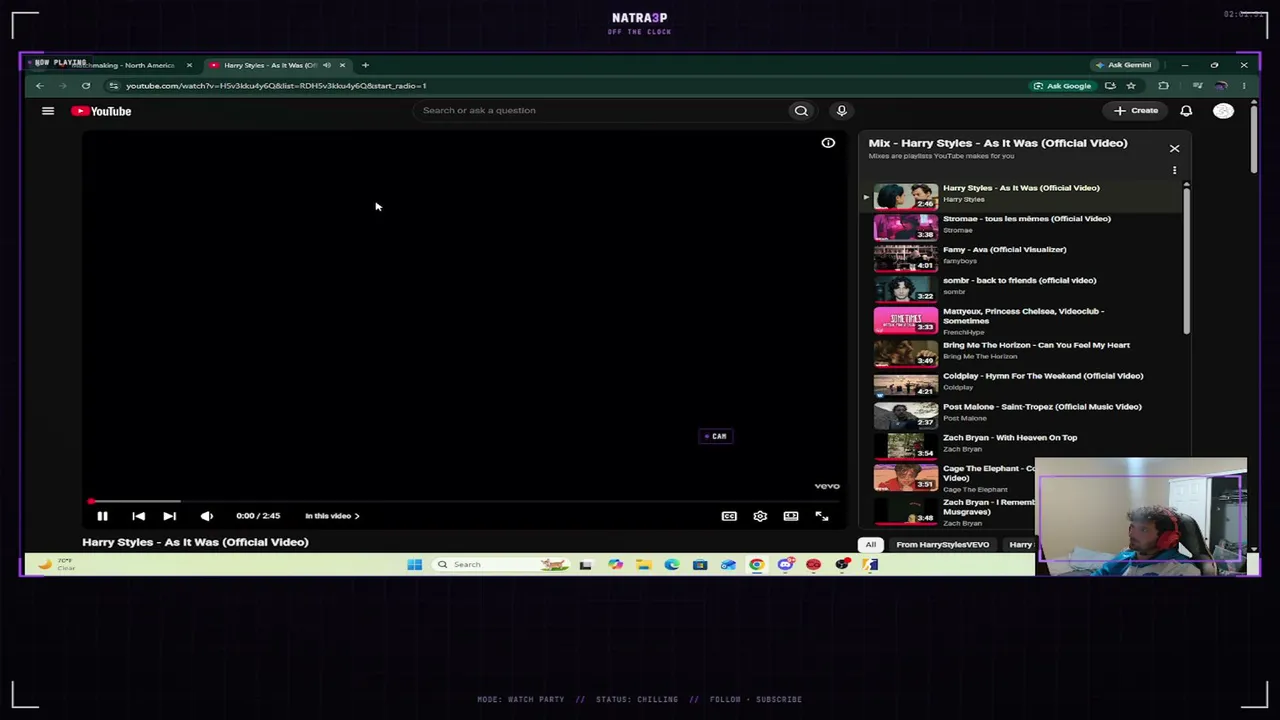
Task: Open the pink 'Sometimes' video thumbnail
Action: 906,320
